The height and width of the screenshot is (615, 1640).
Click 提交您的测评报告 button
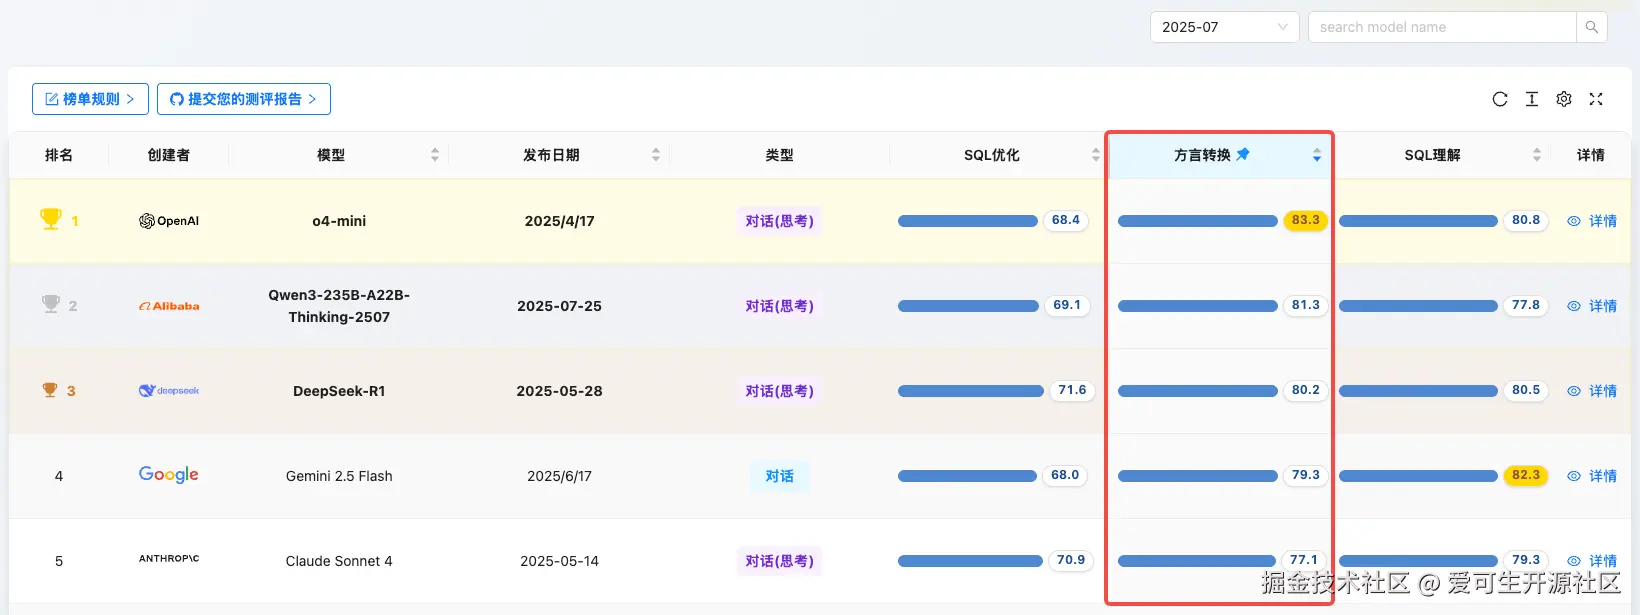click(x=244, y=99)
